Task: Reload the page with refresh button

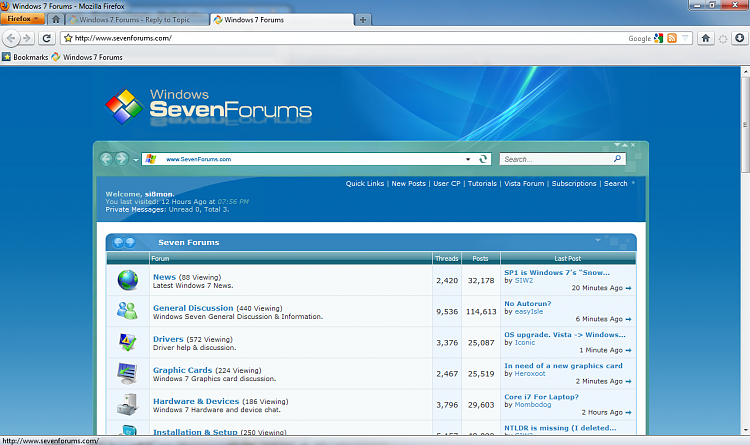Action: 46,38
